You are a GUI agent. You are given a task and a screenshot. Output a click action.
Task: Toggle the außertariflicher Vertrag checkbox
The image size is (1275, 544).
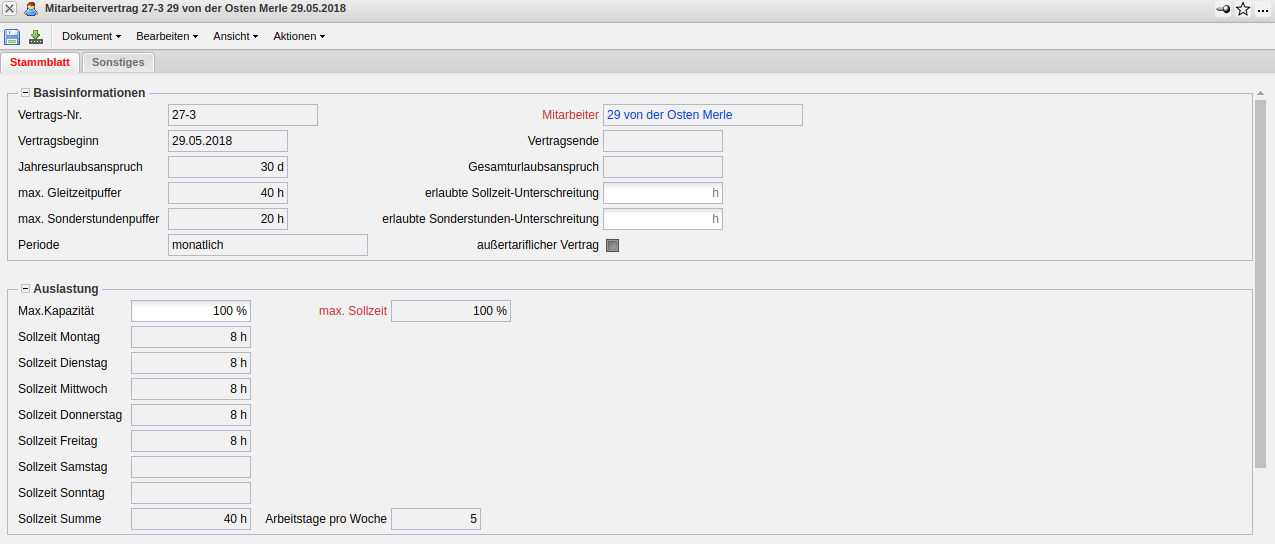[613, 245]
